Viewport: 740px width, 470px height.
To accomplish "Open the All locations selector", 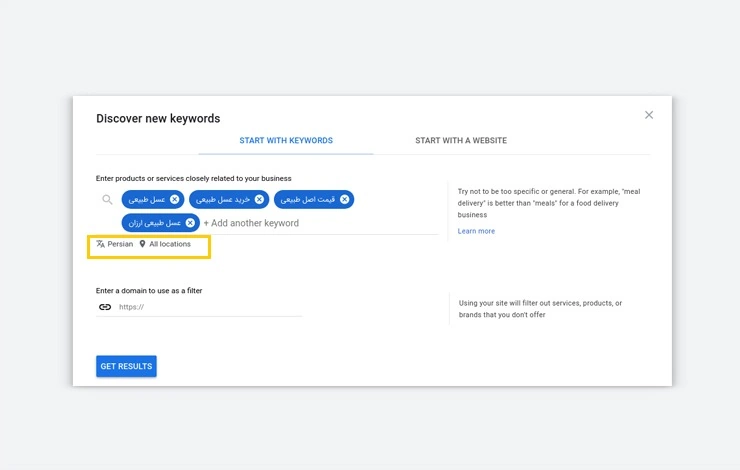I will click(x=170, y=244).
